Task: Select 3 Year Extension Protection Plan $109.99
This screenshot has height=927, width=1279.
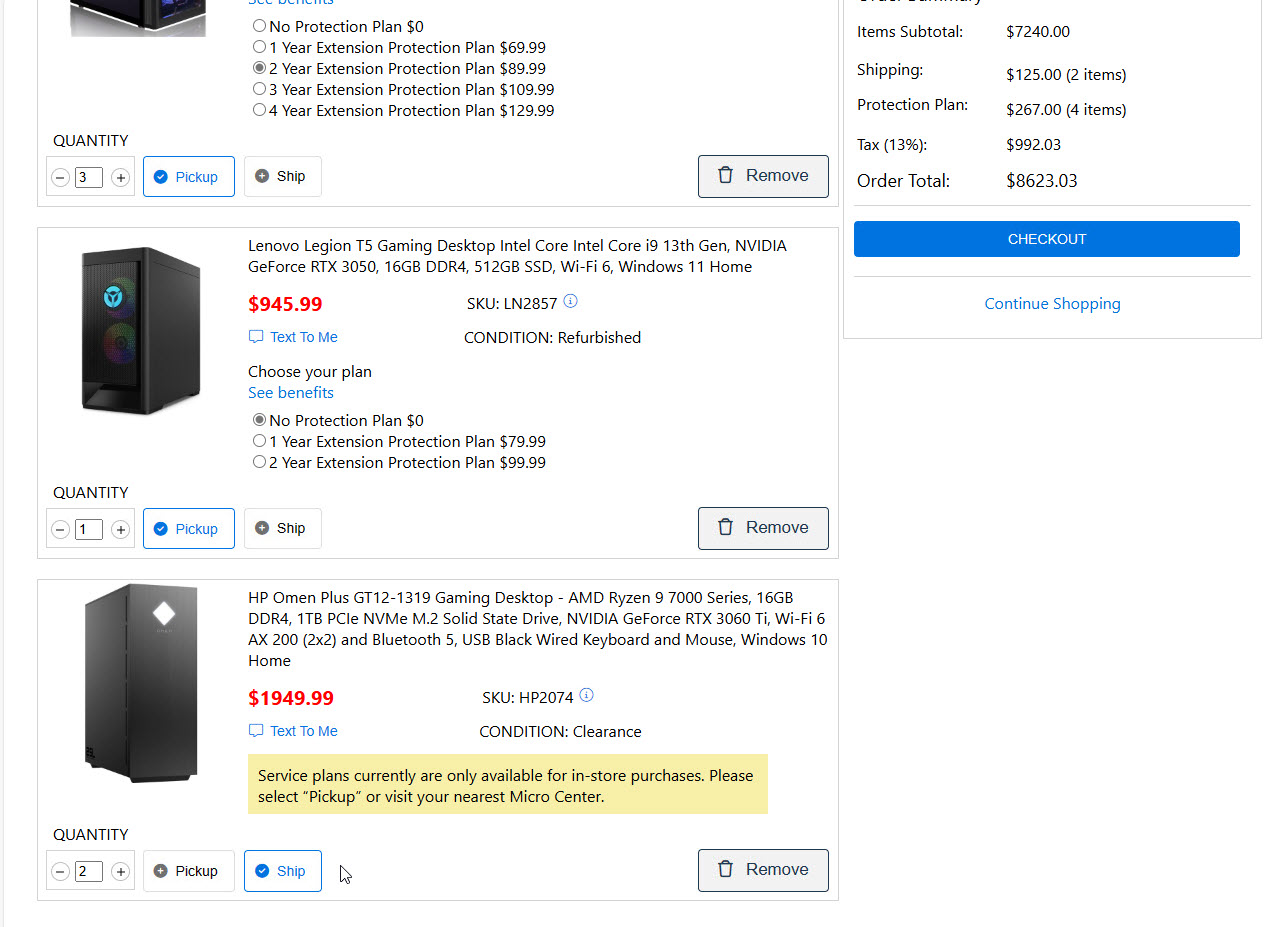Action: pos(260,89)
